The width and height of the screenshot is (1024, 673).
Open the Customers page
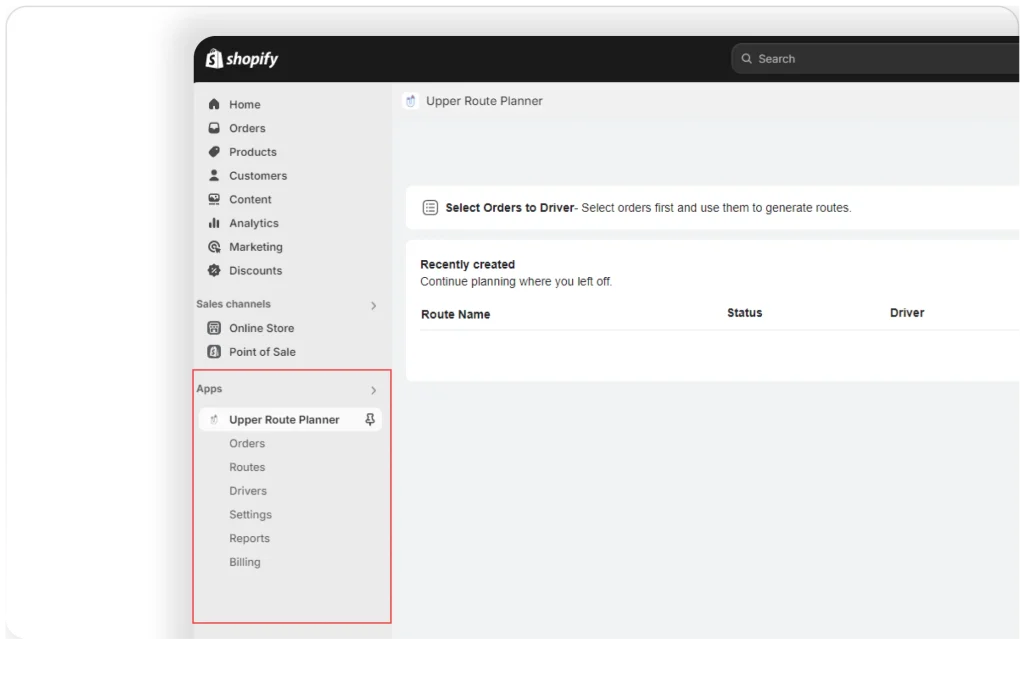coord(258,176)
